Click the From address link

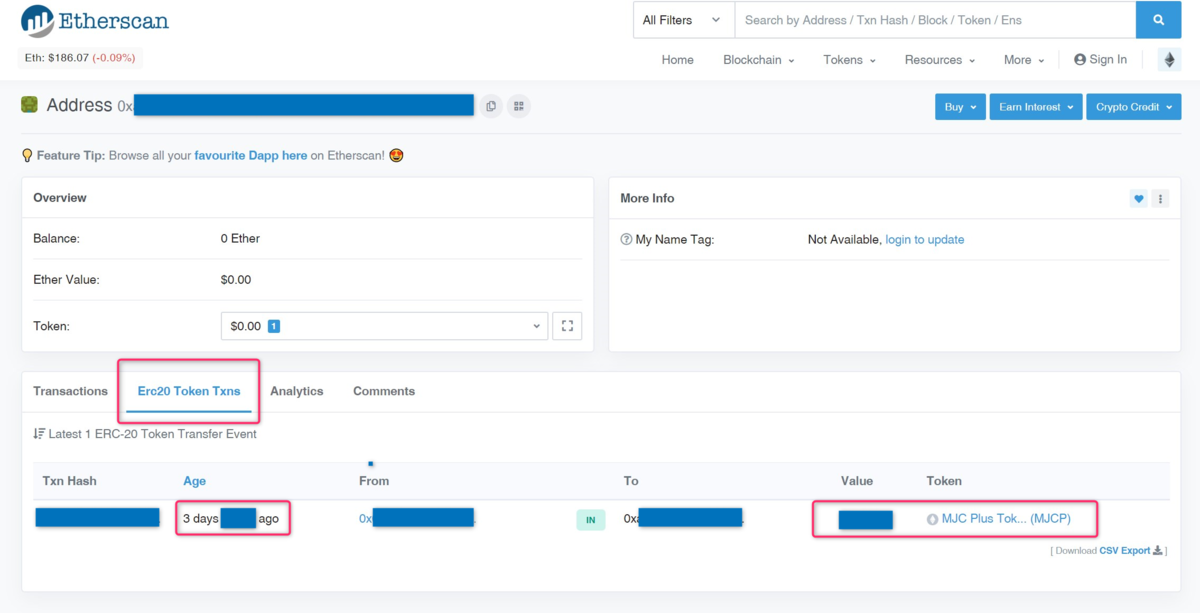417,518
